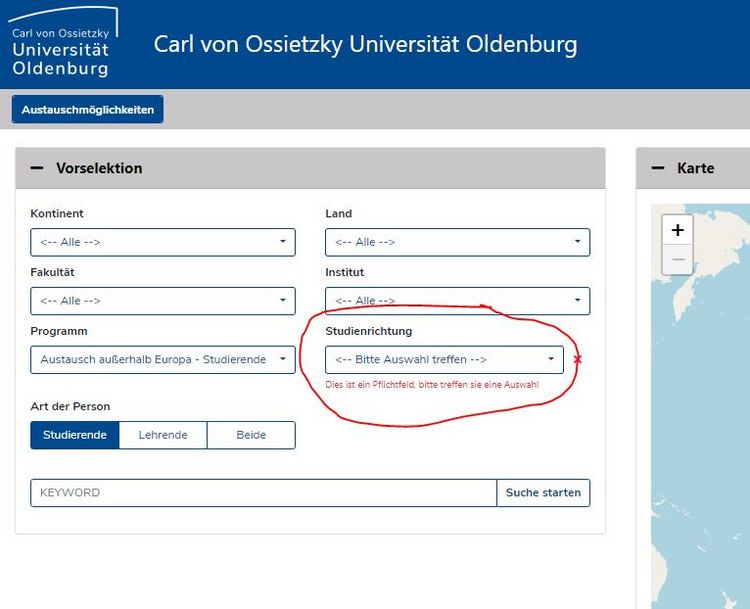Click the university logo in the header
Viewport: 750px width, 609px height.
[x=62, y=44]
